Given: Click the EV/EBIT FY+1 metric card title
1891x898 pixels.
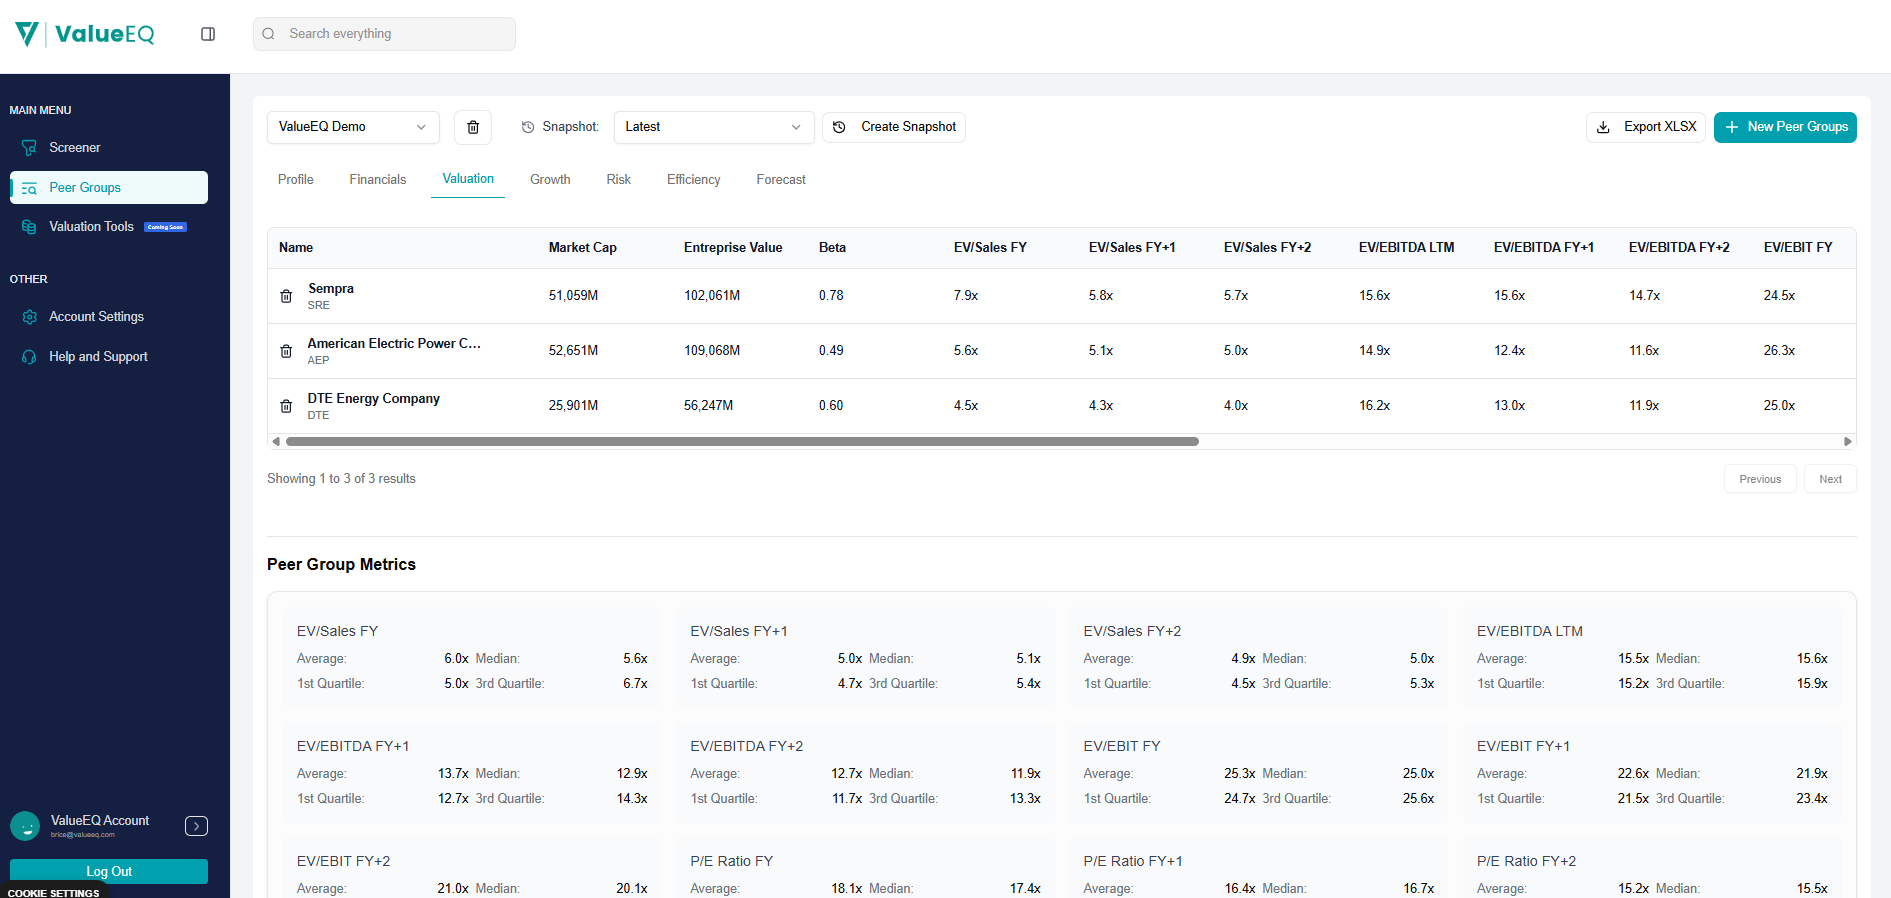Looking at the screenshot, I should 1523,746.
